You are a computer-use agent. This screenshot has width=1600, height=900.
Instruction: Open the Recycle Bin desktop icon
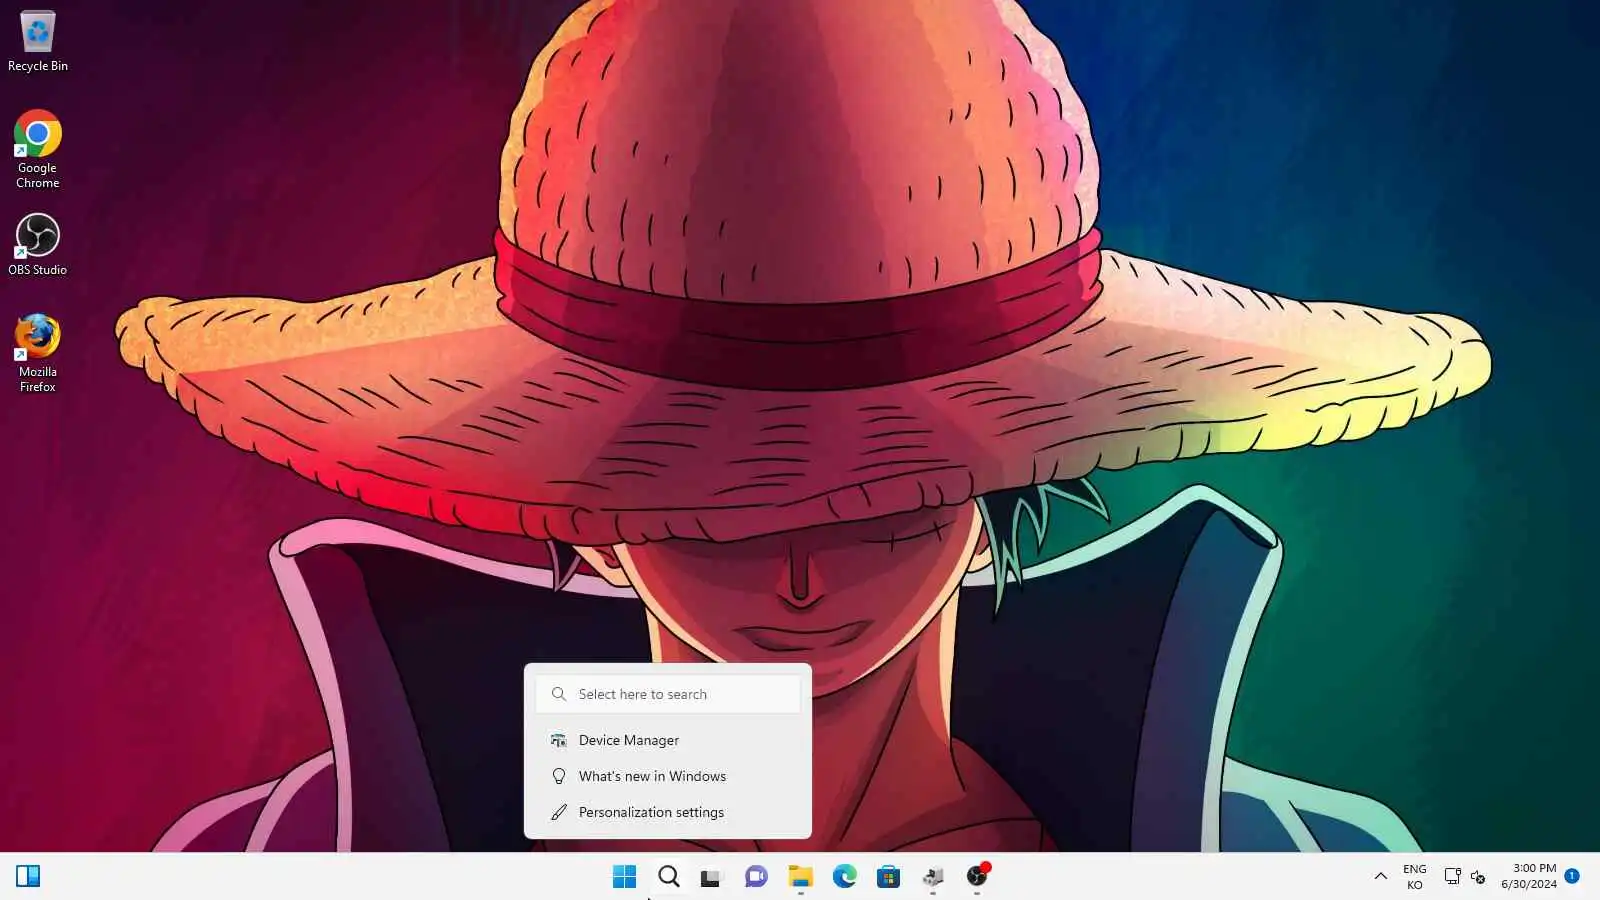point(38,42)
